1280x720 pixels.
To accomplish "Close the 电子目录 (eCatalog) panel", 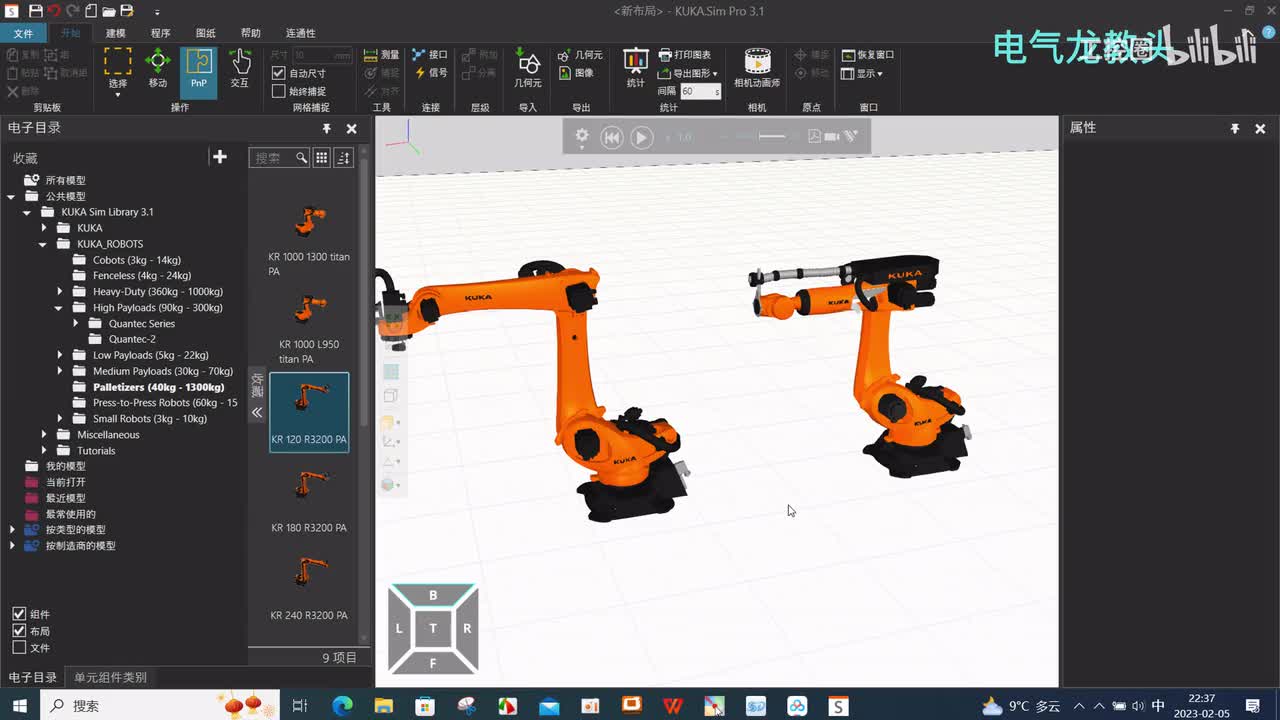I will [351, 128].
